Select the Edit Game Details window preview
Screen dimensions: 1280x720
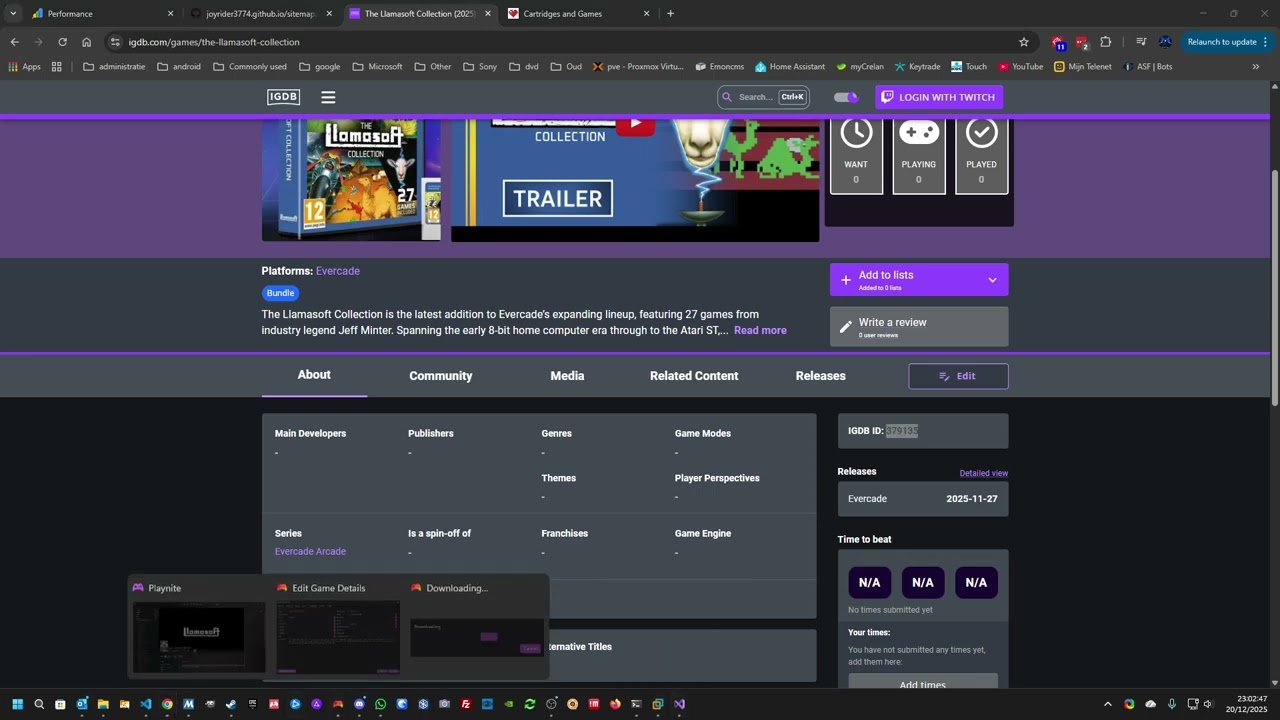pos(337,628)
